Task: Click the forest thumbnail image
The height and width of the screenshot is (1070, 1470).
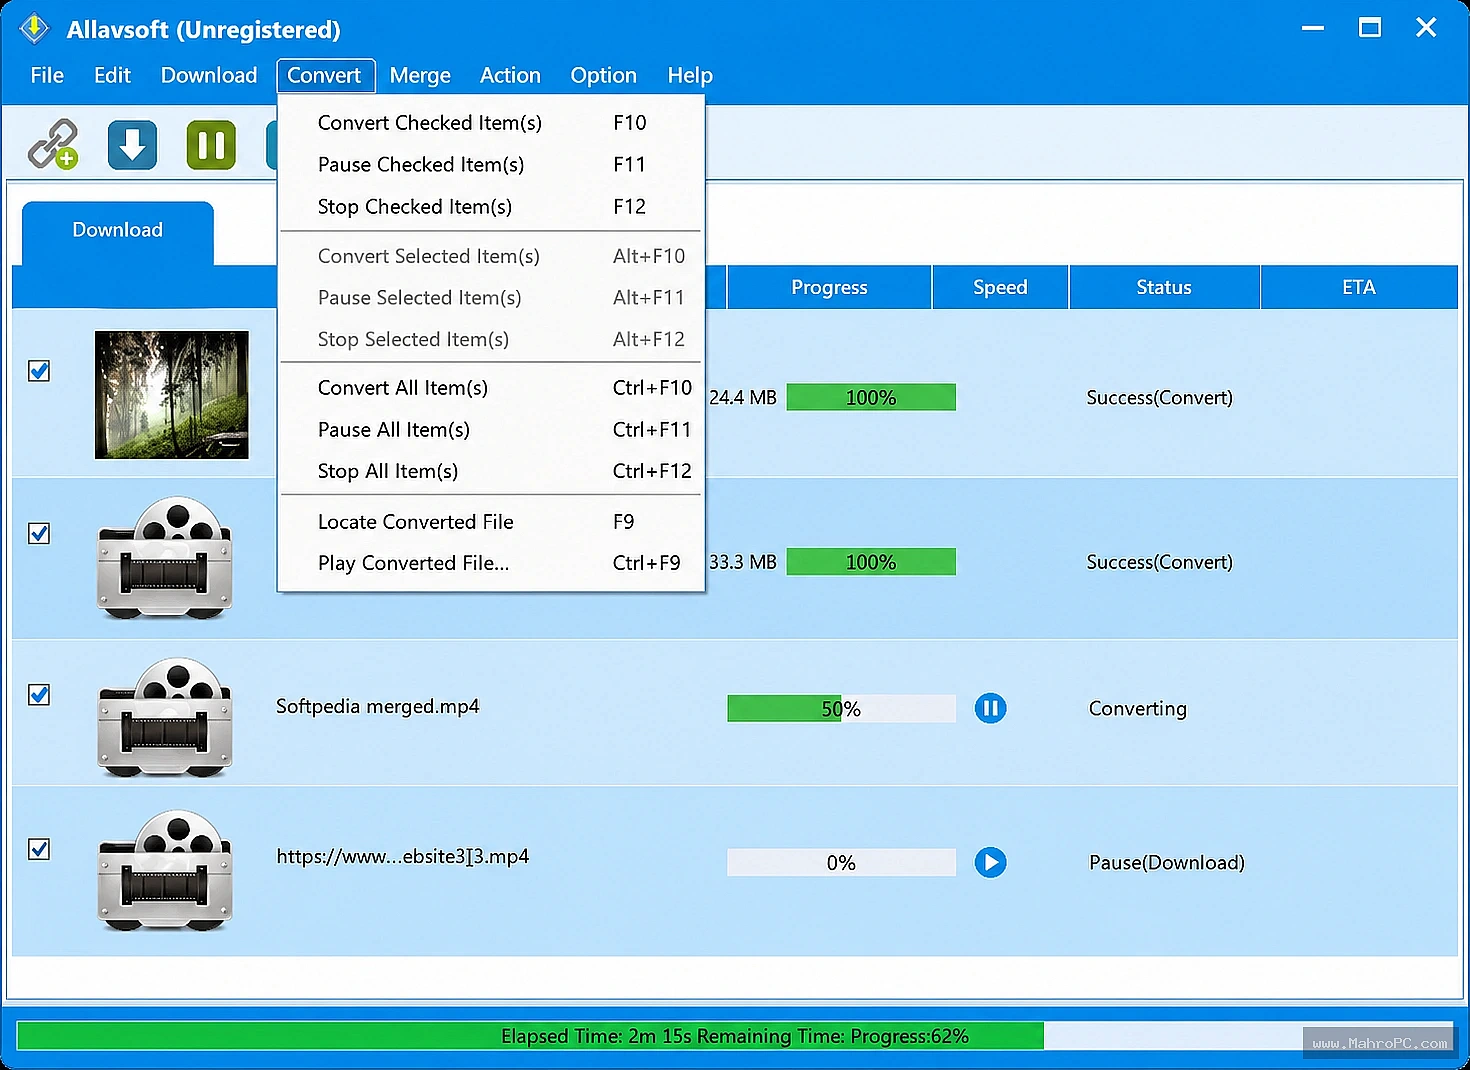Action: coord(172,395)
